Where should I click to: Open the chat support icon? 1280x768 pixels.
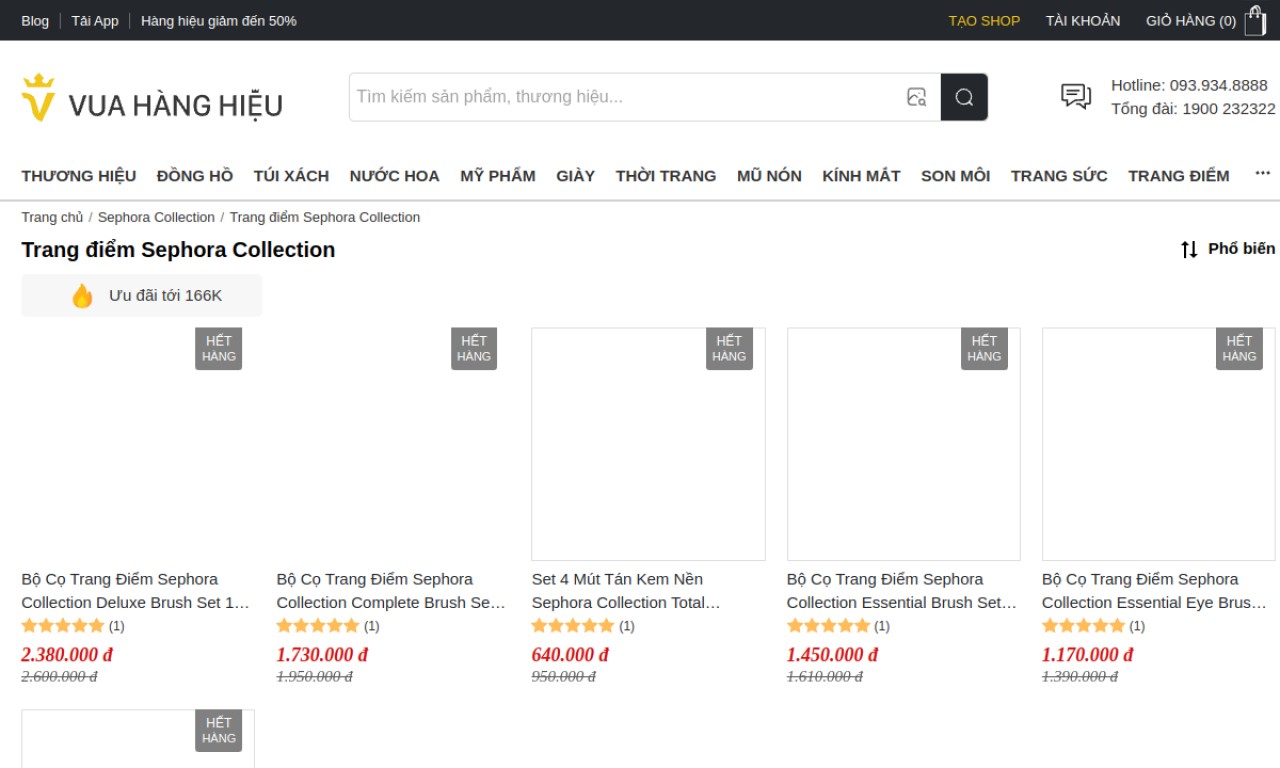[x=1076, y=96]
